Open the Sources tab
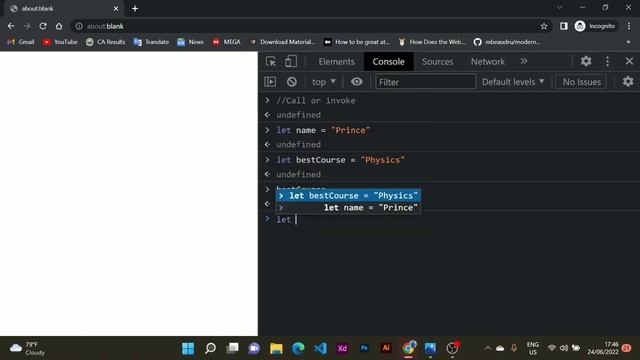This screenshot has height=360, width=640. tap(437, 62)
